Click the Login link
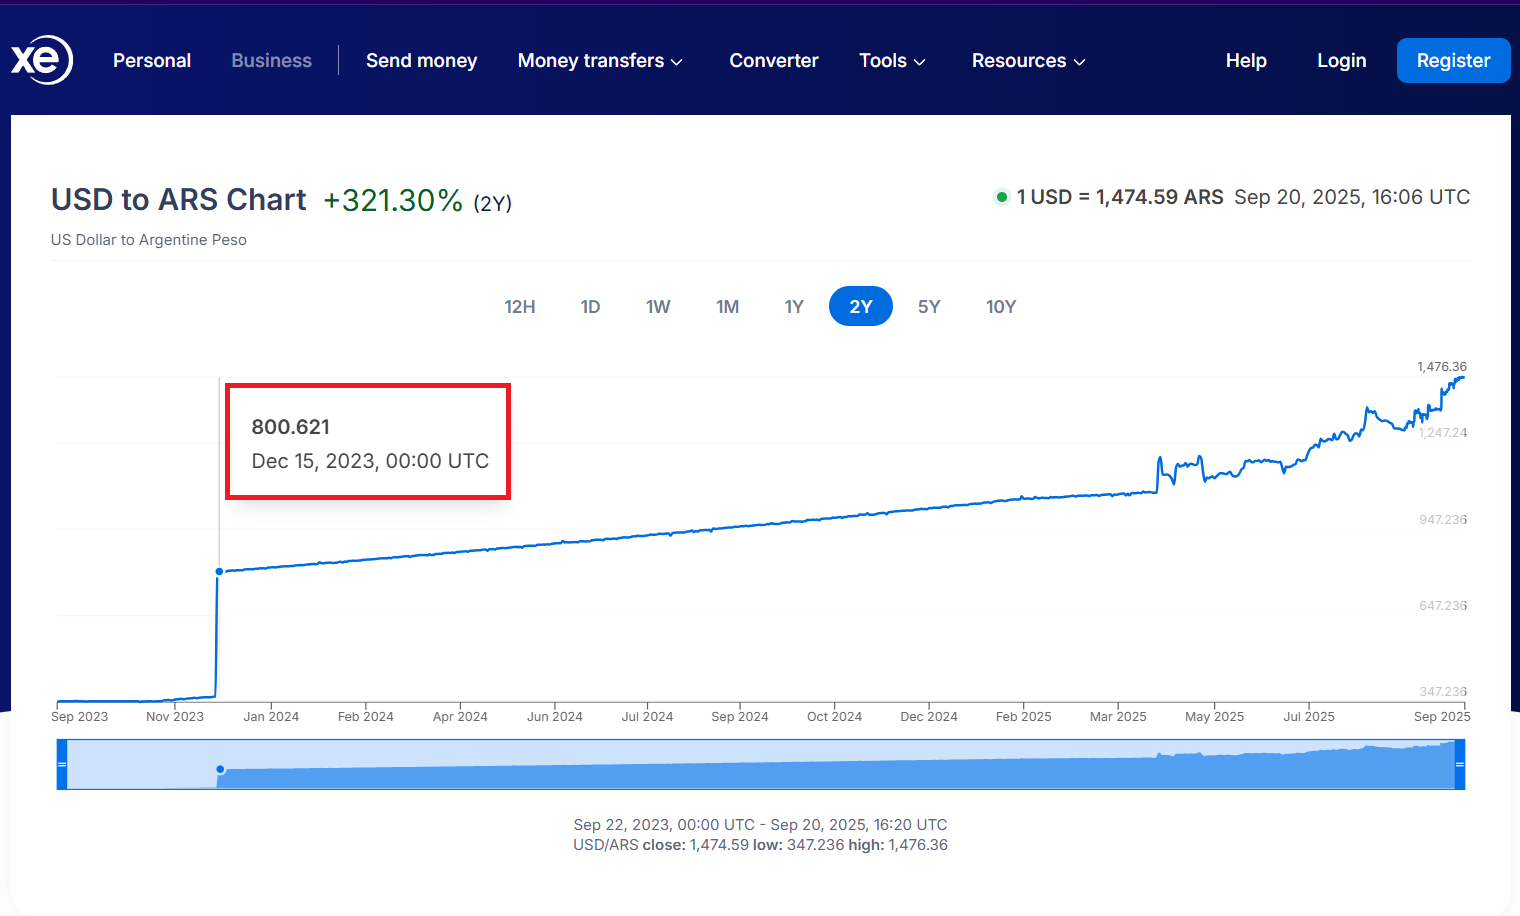Image resolution: width=1520 pixels, height=916 pixels. tap(1341, 61)
